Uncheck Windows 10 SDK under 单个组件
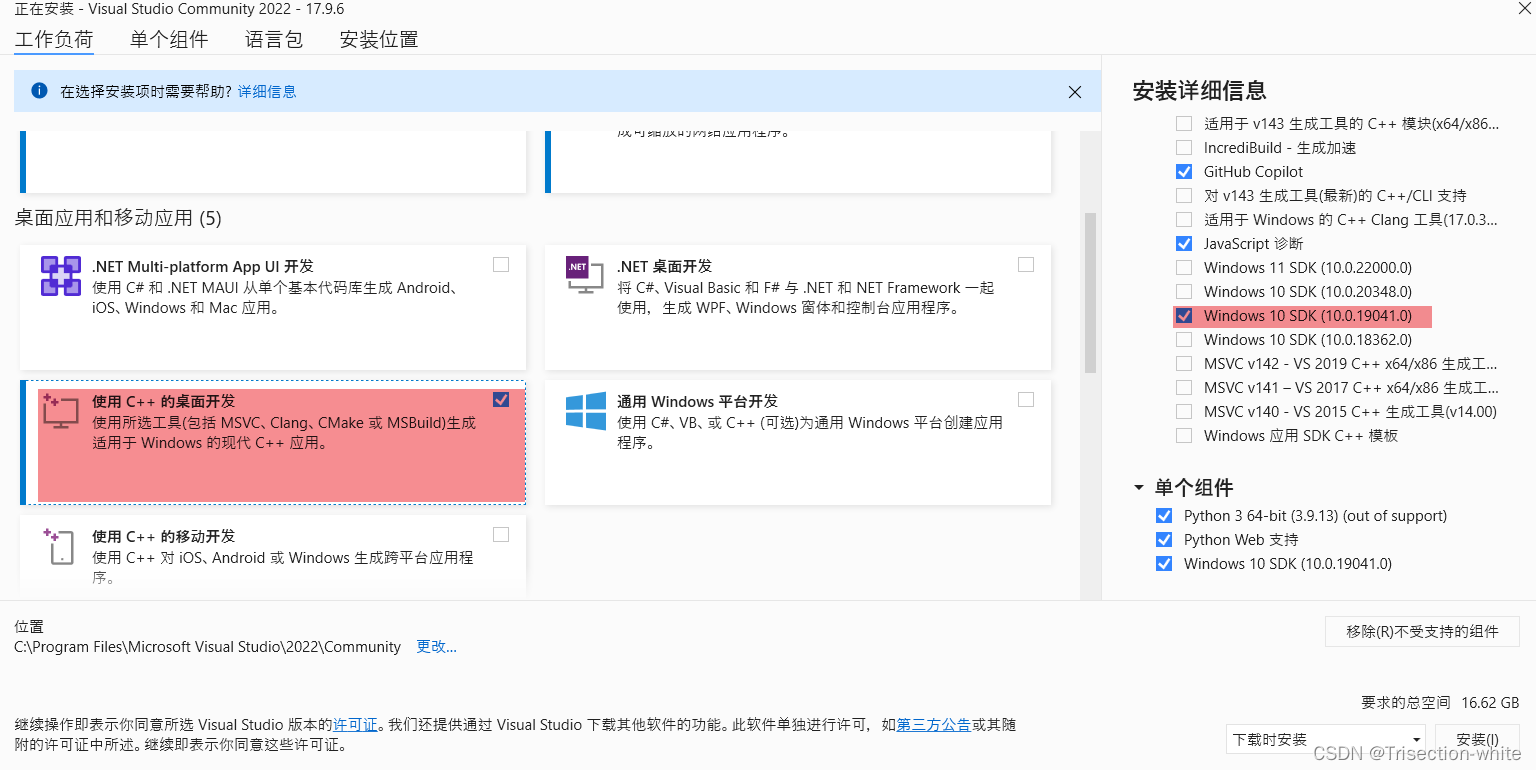The width and height of the screenshot is (1536, 770). [x=1164, y=564]
